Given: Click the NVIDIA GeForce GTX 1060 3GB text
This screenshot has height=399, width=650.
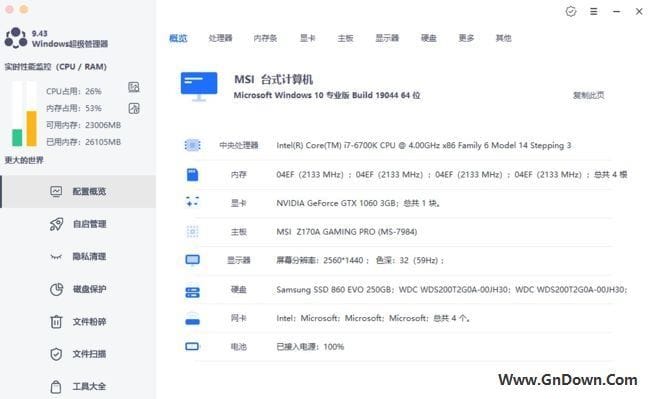Looking at the screenshot, I should pyautogui.click(x=358, y=203).
